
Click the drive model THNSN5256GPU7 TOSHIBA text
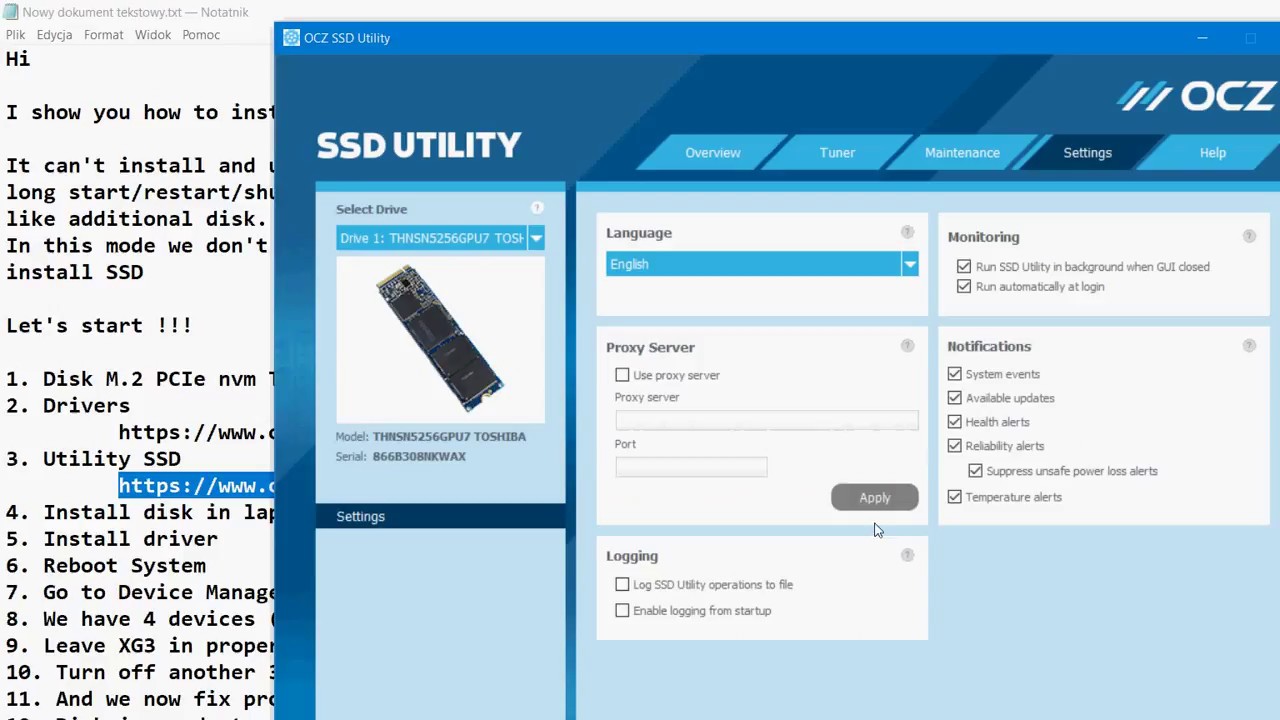pos(449,436)
